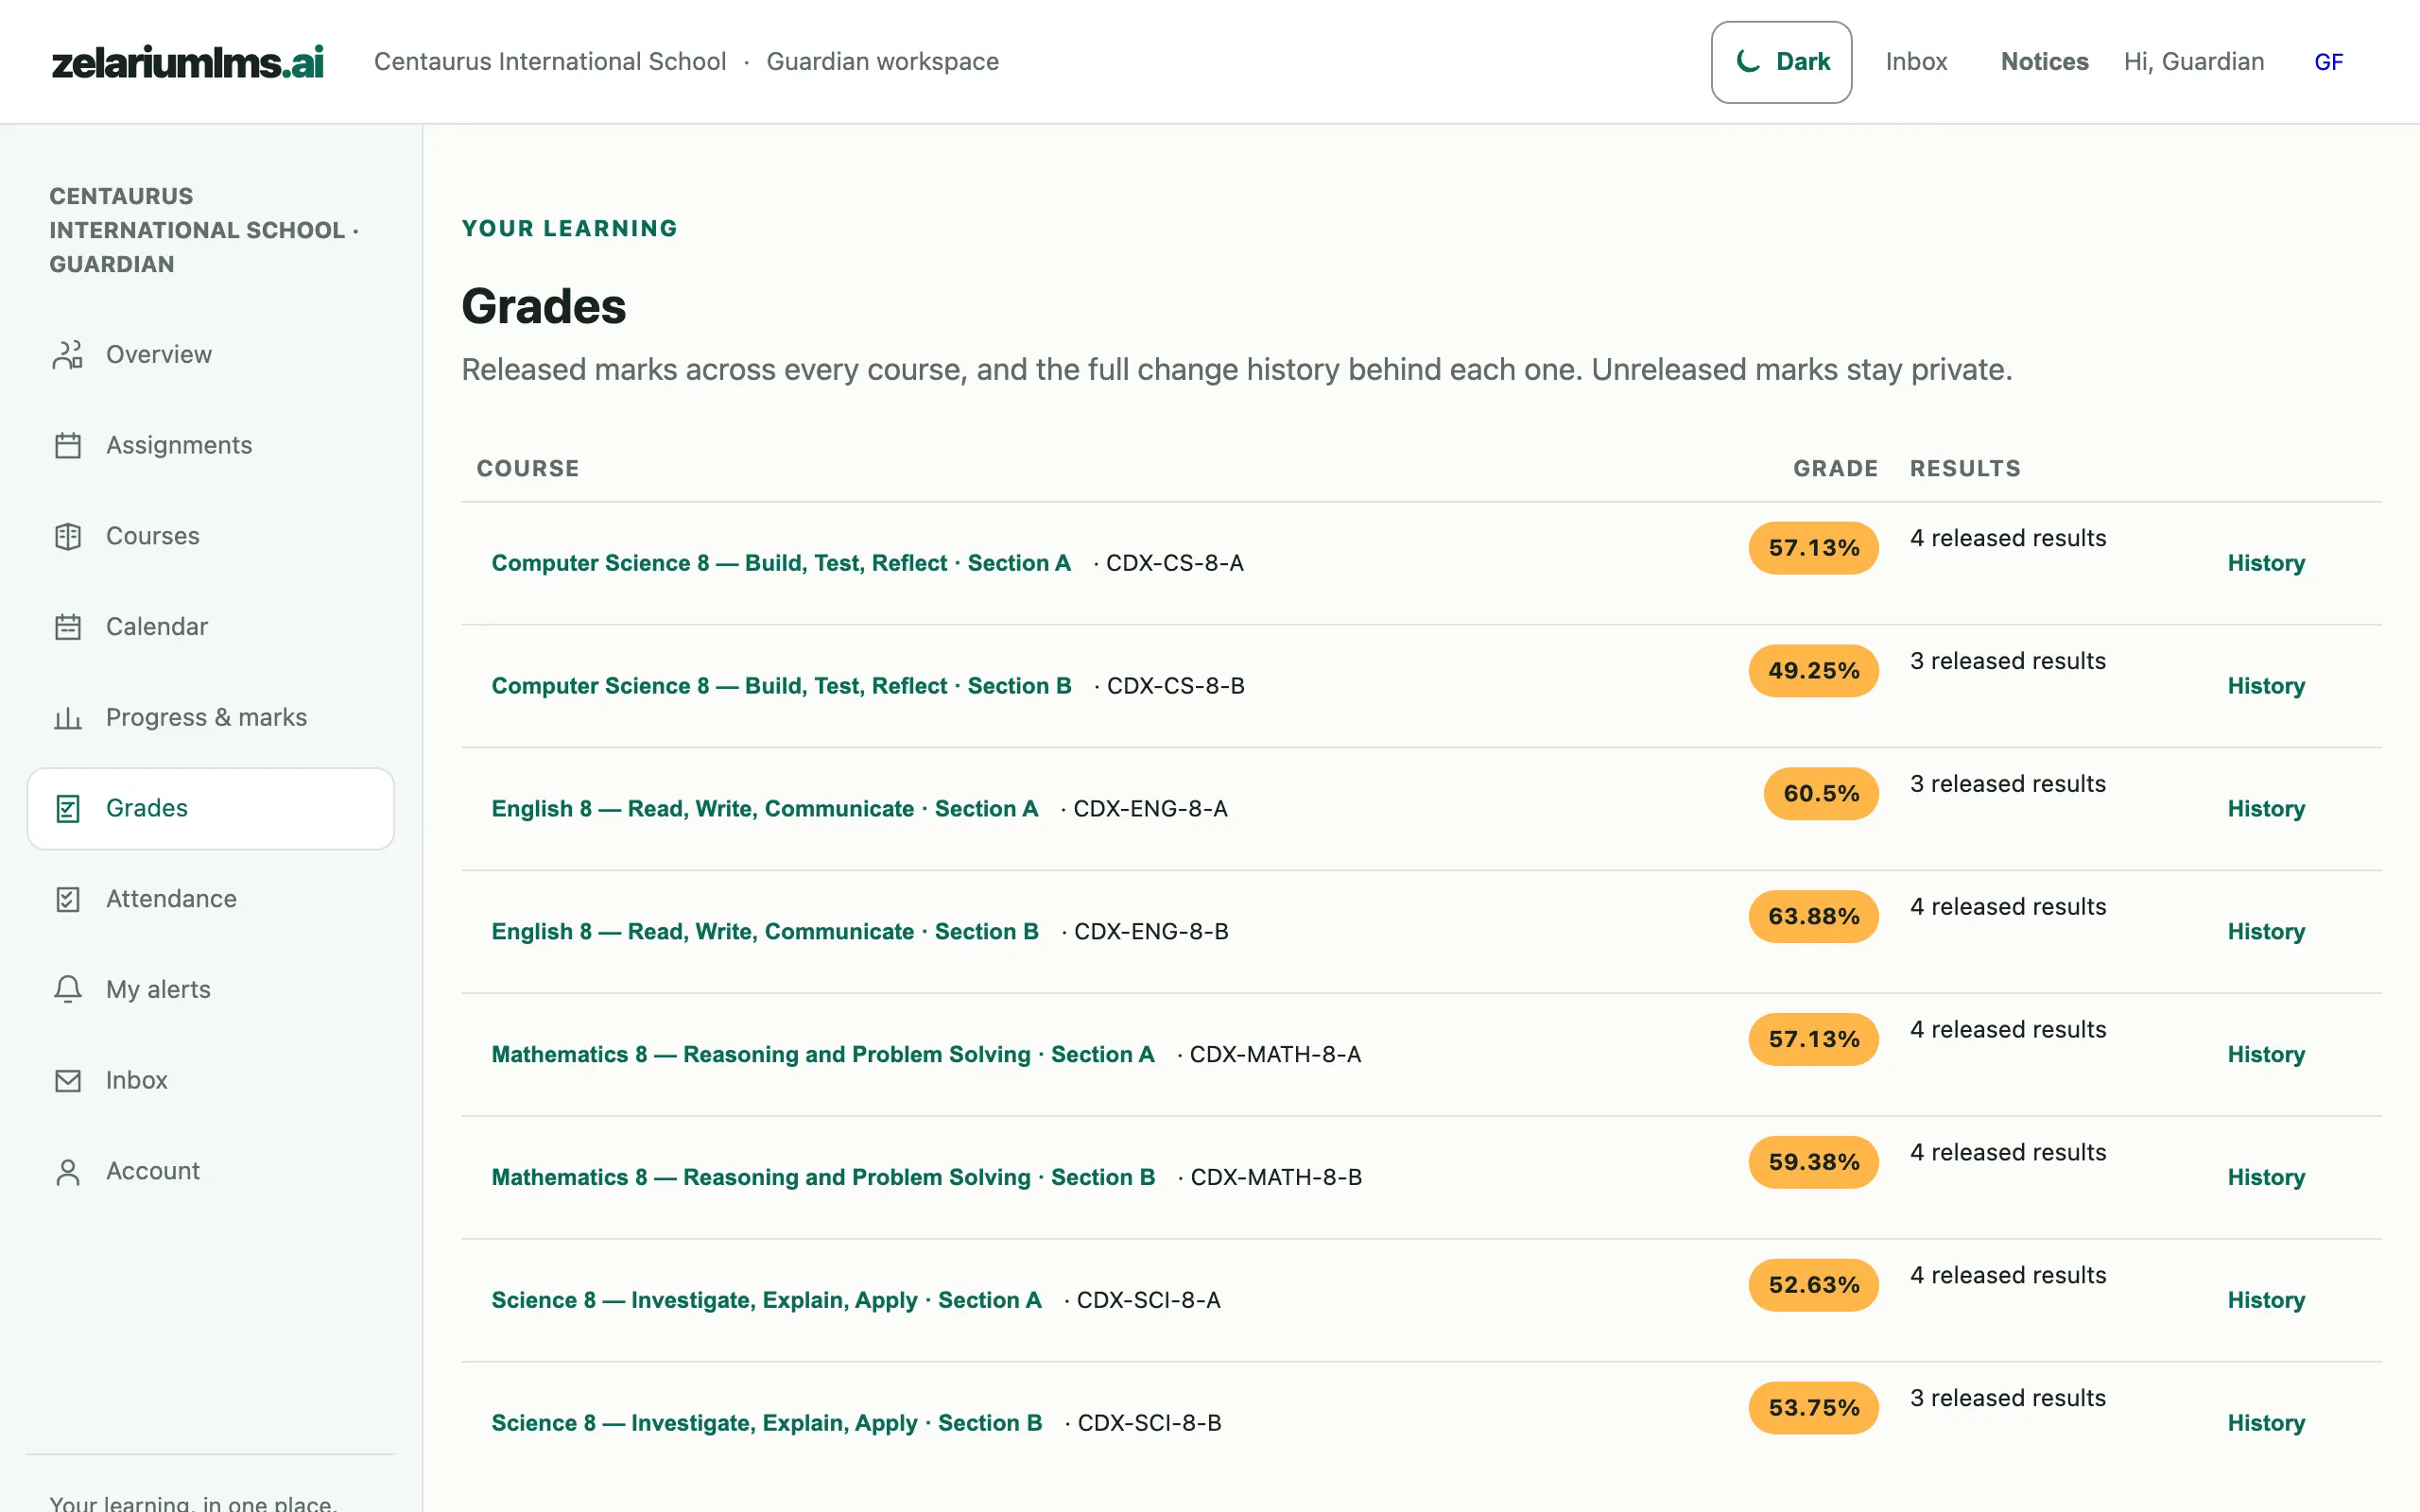
Task: Click the 60.5% grade badge
Action: click(x=1821, y=794)
